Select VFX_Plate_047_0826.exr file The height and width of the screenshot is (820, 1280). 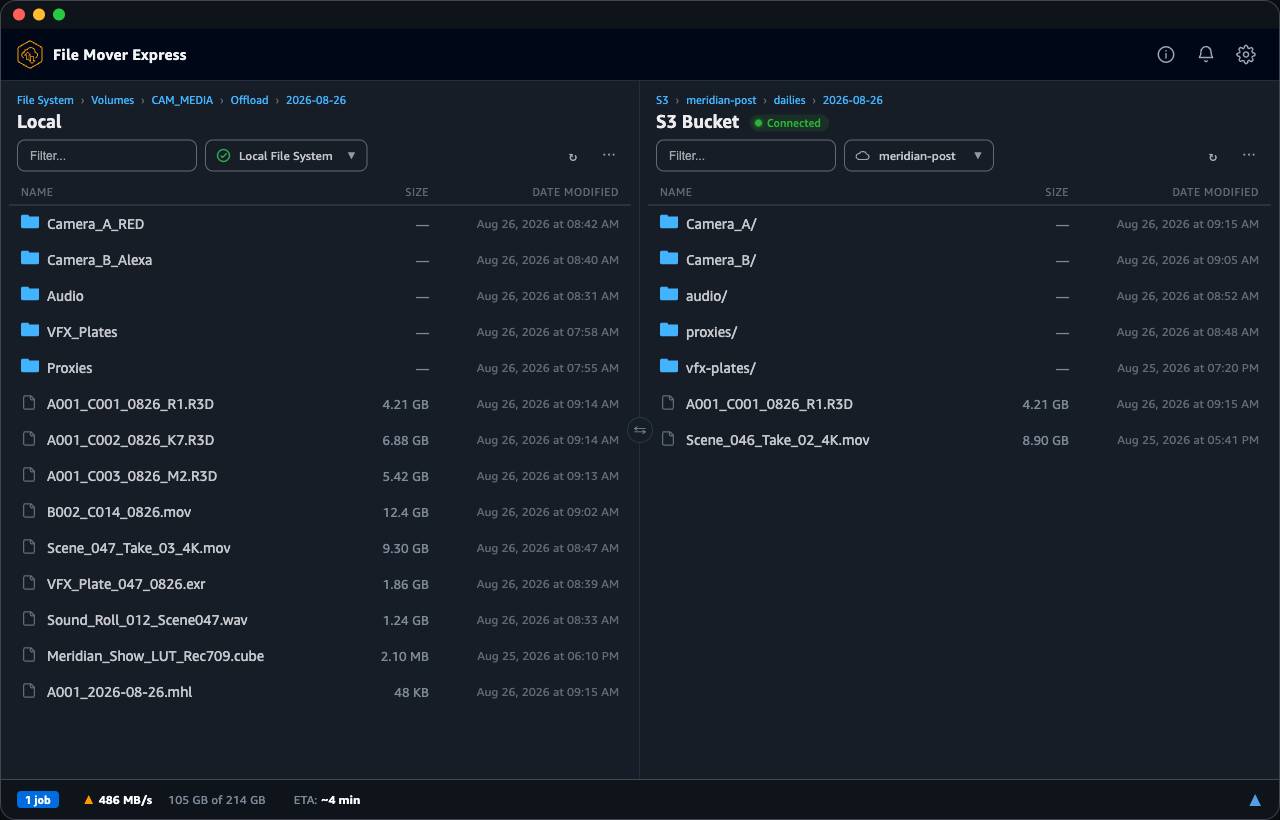(320, 584)
